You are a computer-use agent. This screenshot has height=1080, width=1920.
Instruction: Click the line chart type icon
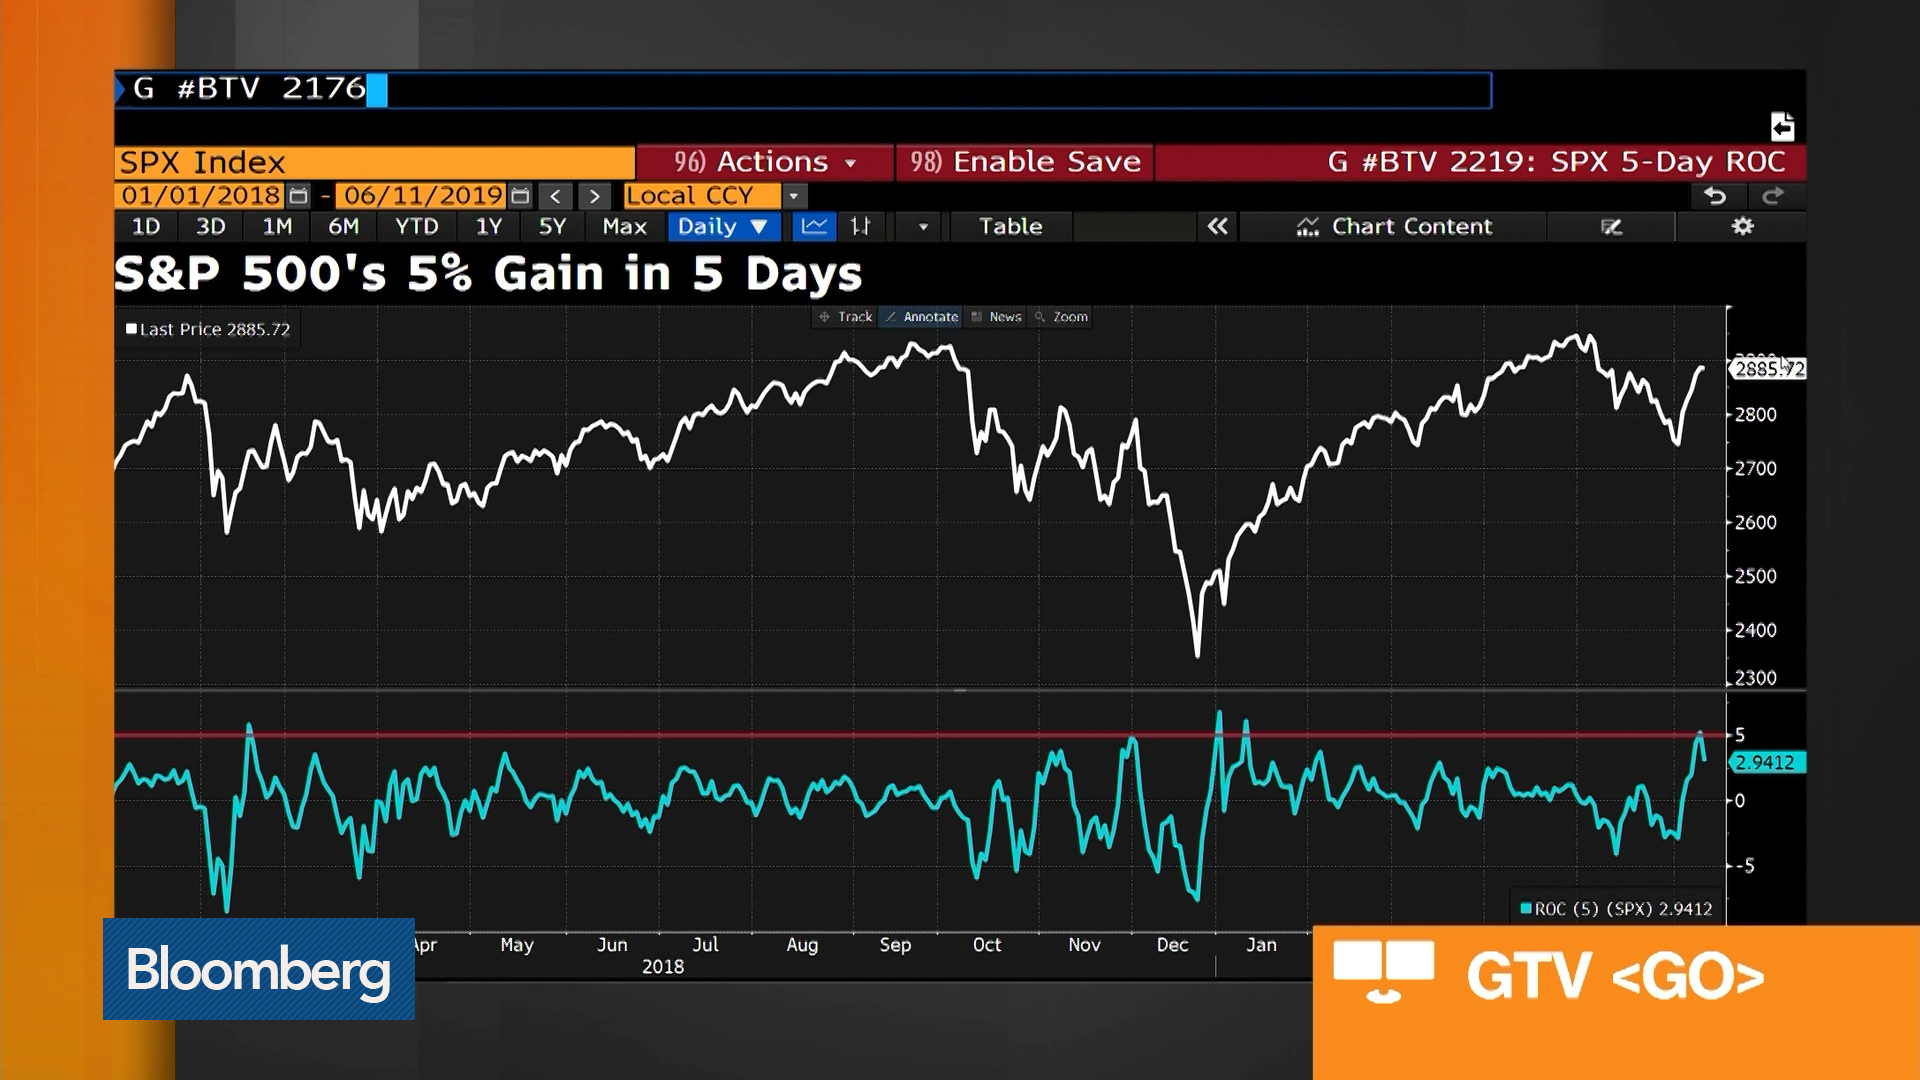814,227
